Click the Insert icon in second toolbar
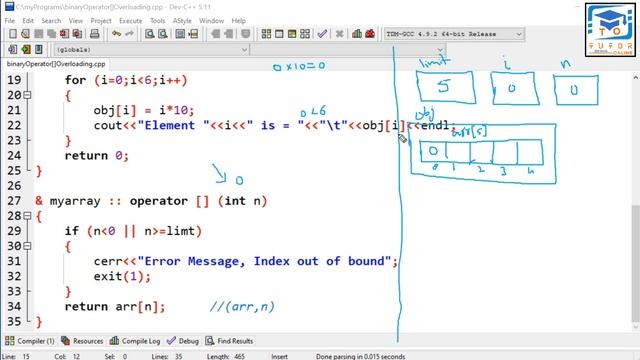640x360 pixels. [x=13, y=49]
